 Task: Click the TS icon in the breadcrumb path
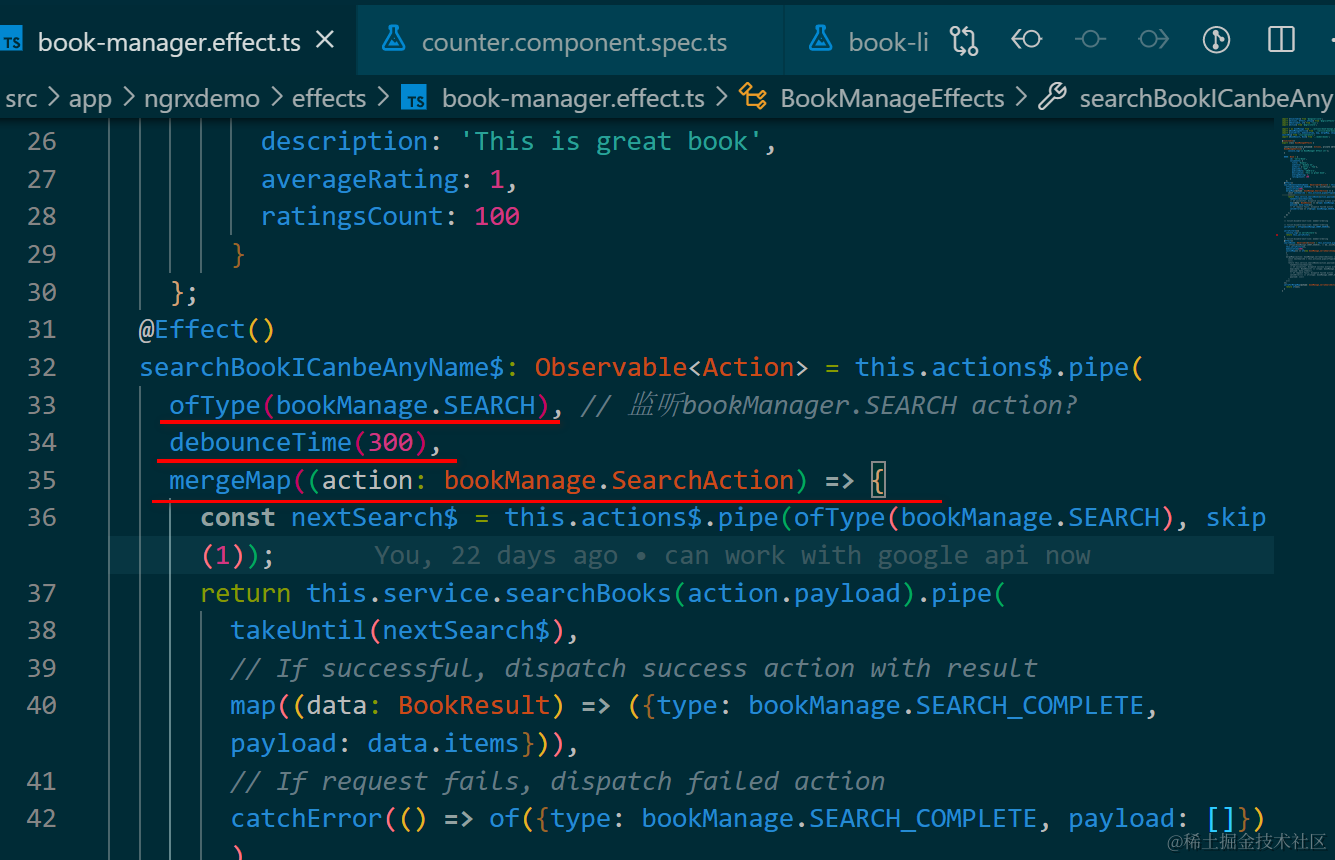pos(414,98)
